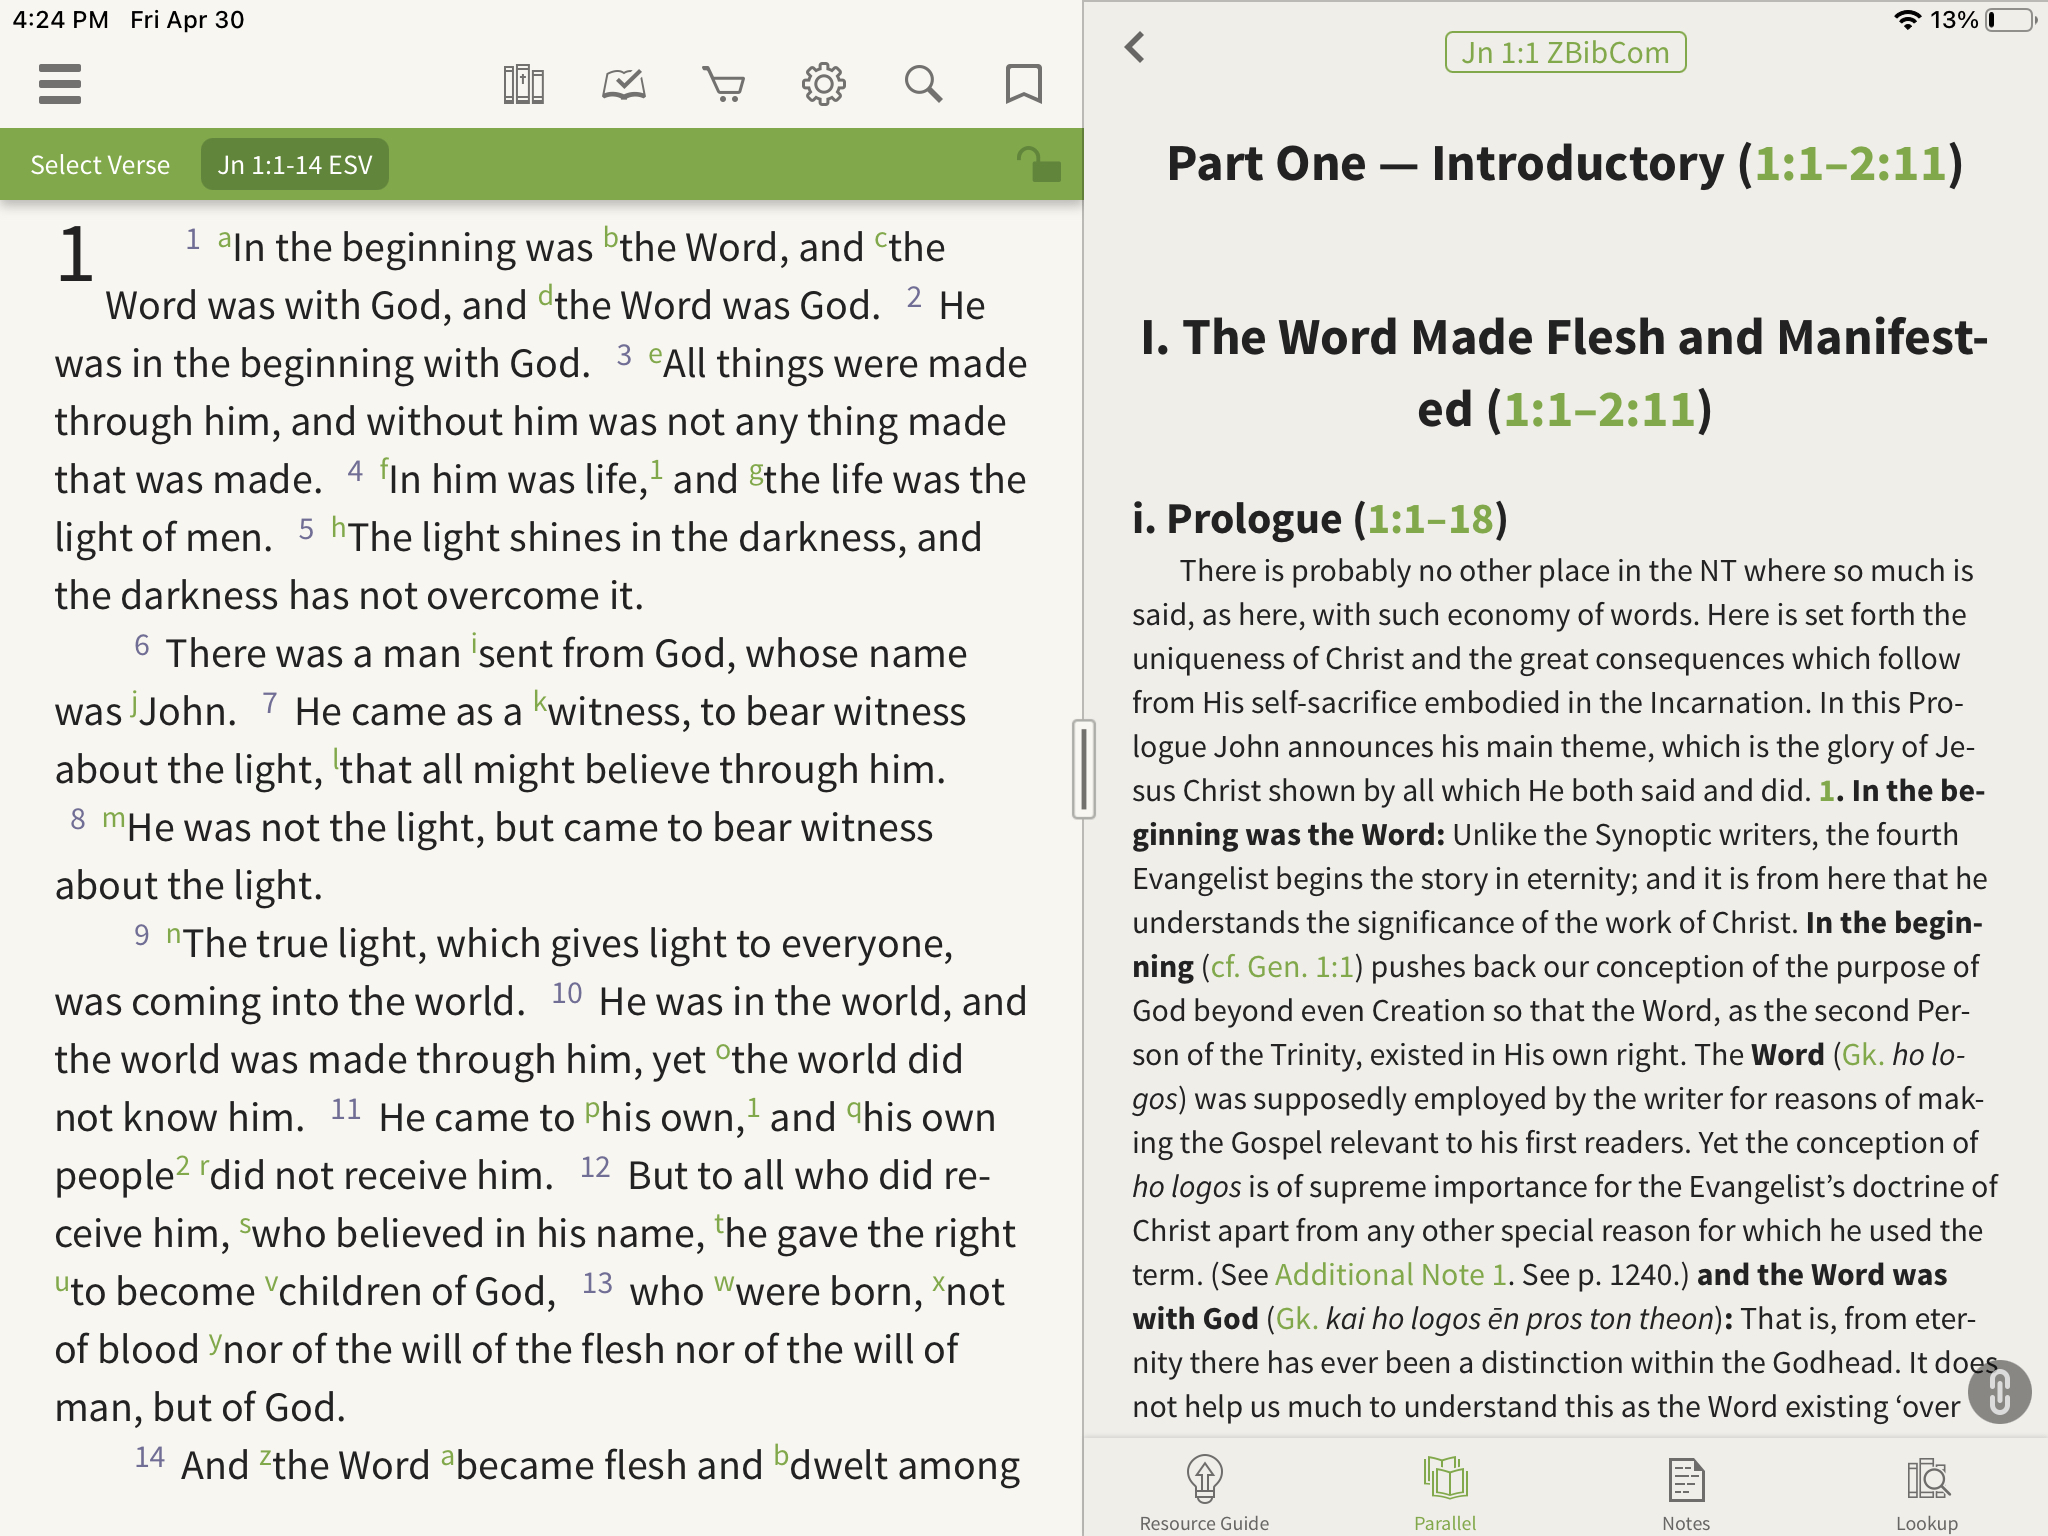
Task: Tap verse number 12 in the ESV text
Action: click(x=596, y=1168)
